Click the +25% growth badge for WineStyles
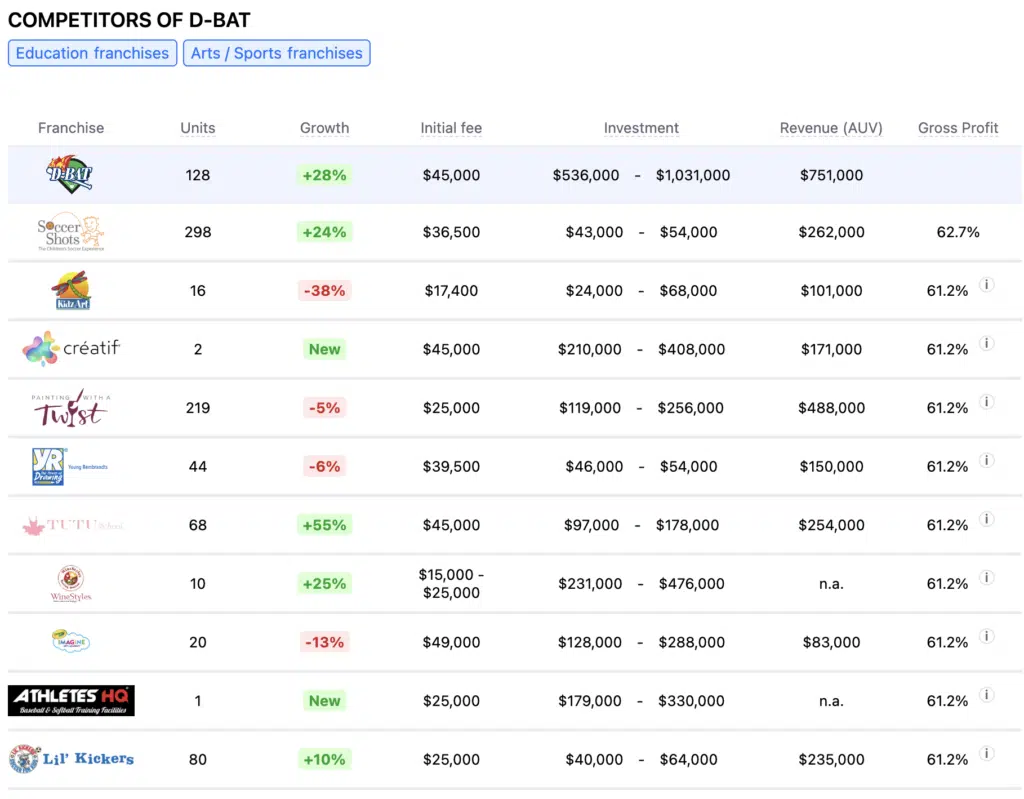The height and width of the screenshot is (799, 1024). click(x=325, y=583)
